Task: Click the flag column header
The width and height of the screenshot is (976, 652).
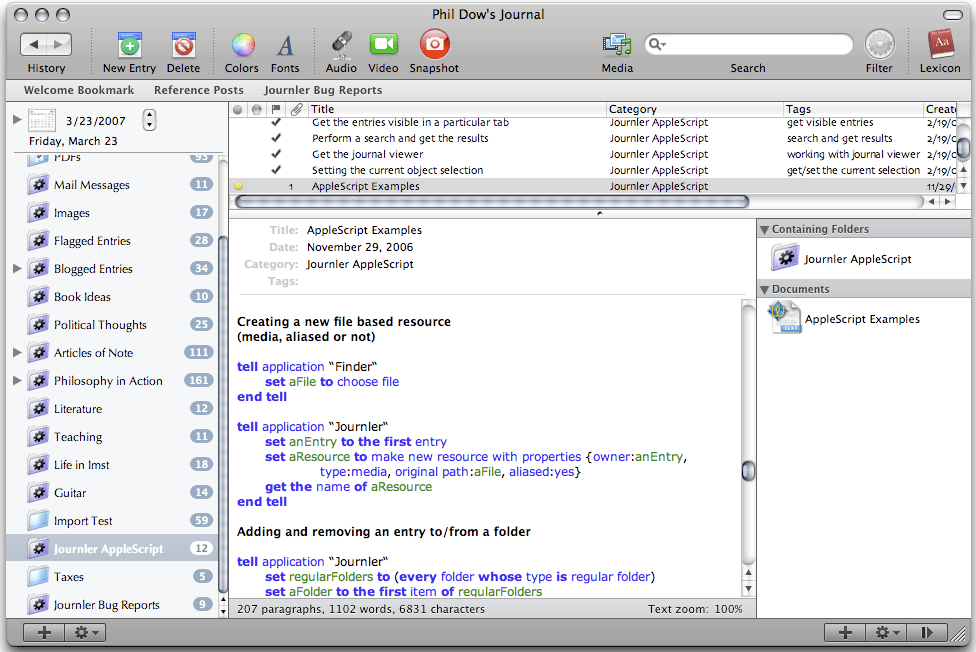Action: (276, 109)
